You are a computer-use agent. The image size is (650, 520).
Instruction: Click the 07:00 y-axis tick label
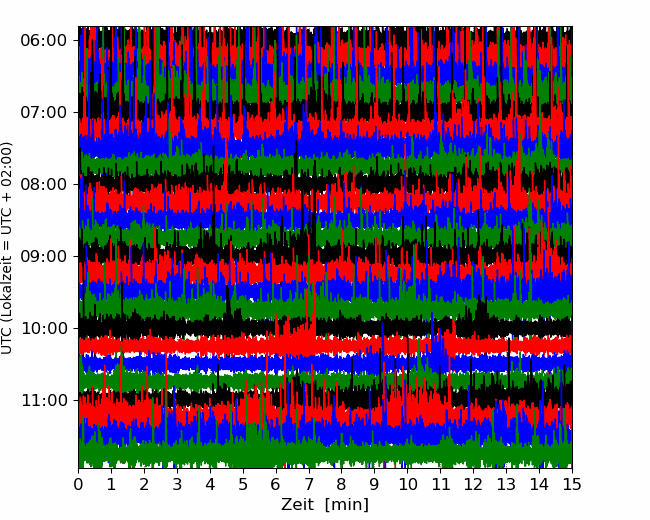(44, 112)
